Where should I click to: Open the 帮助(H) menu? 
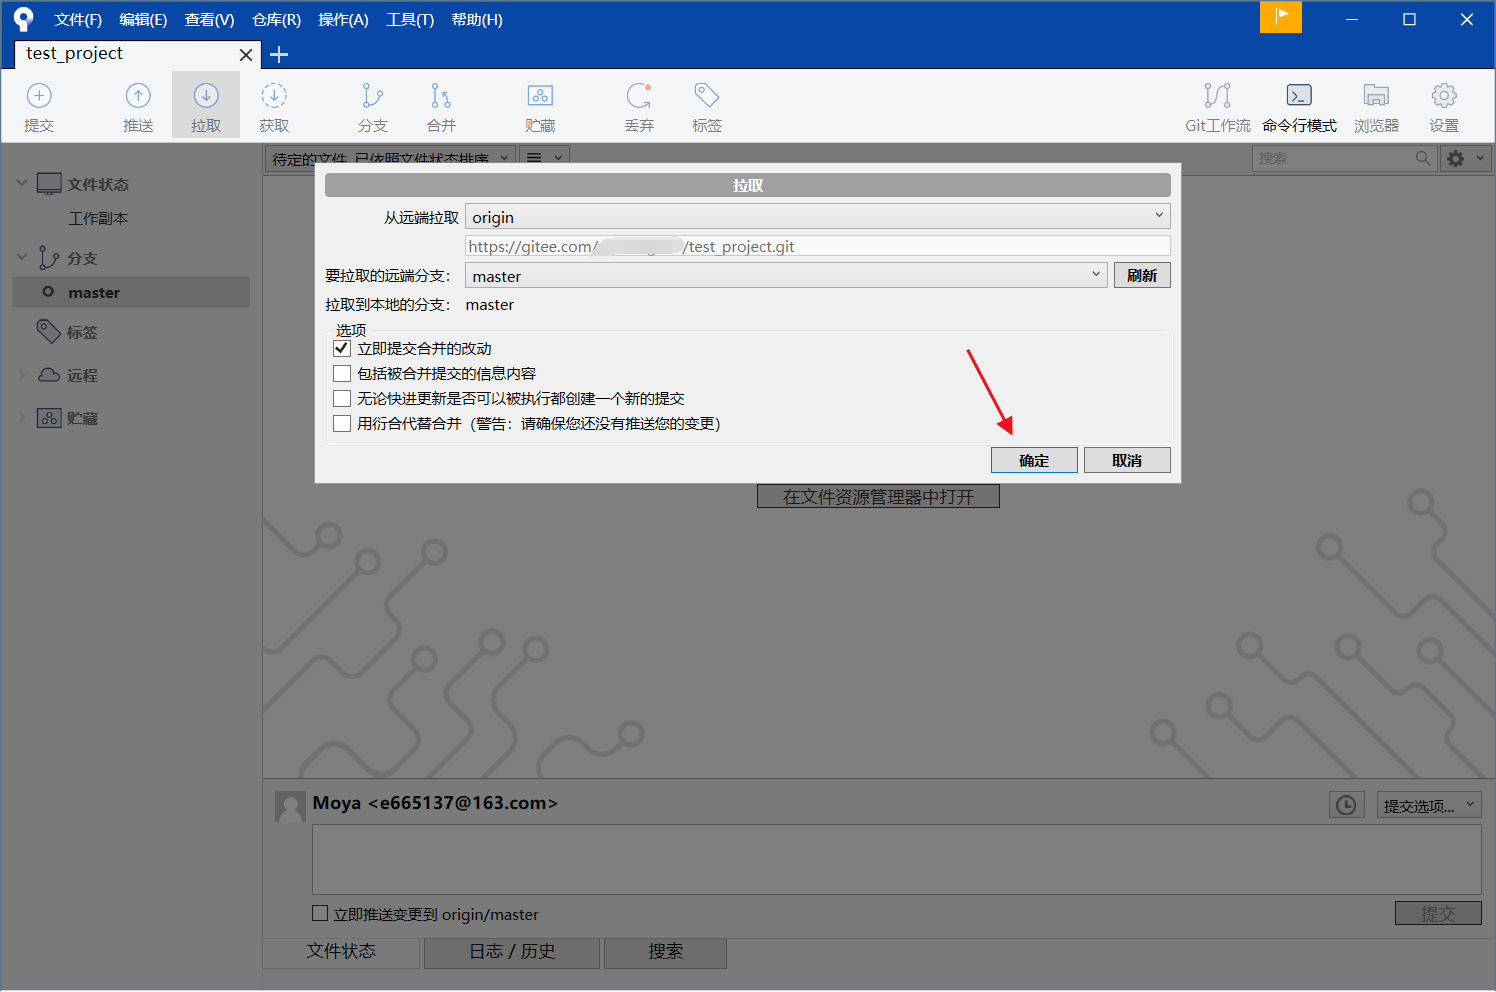(x=477, y=20)
